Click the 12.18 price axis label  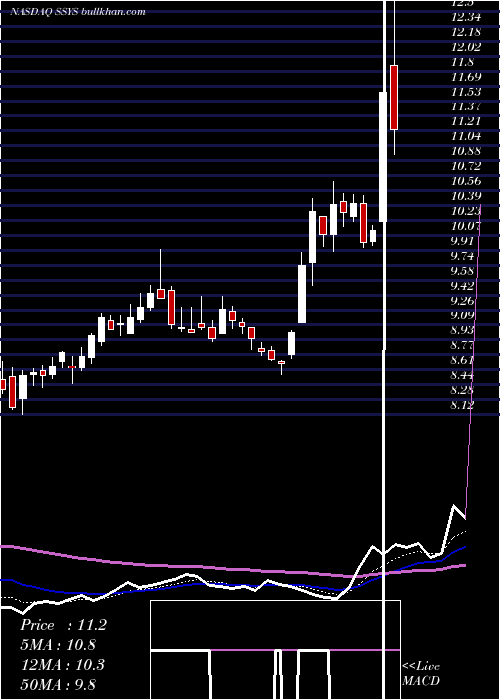466,32
